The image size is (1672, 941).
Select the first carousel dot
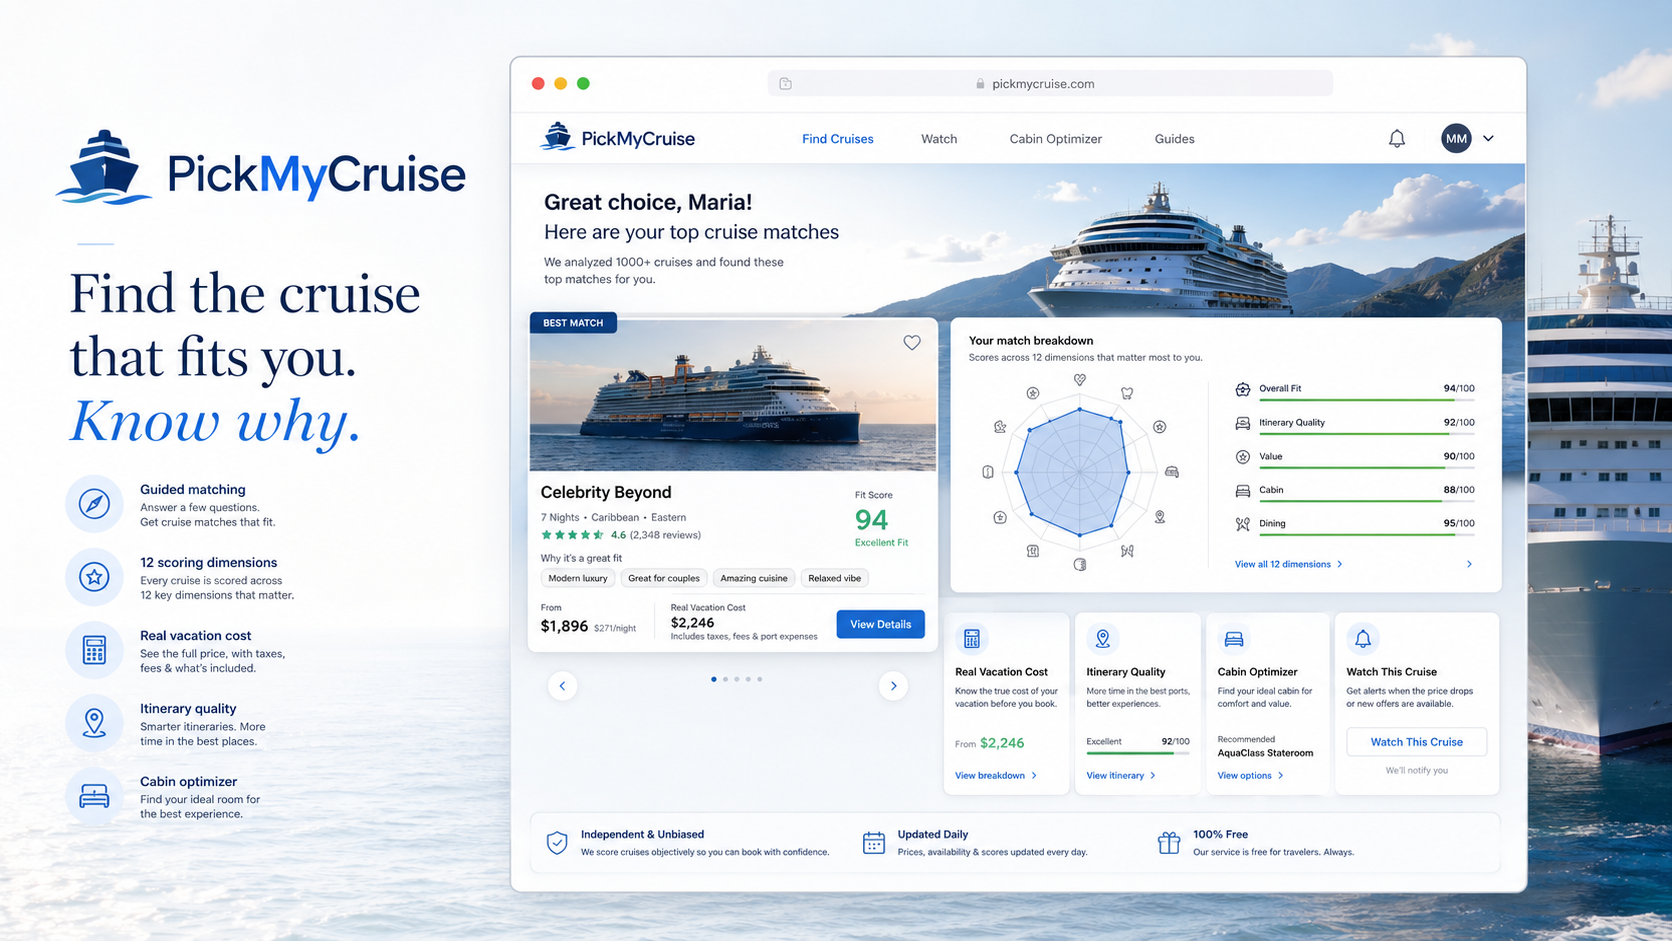[x=713, y=679]
